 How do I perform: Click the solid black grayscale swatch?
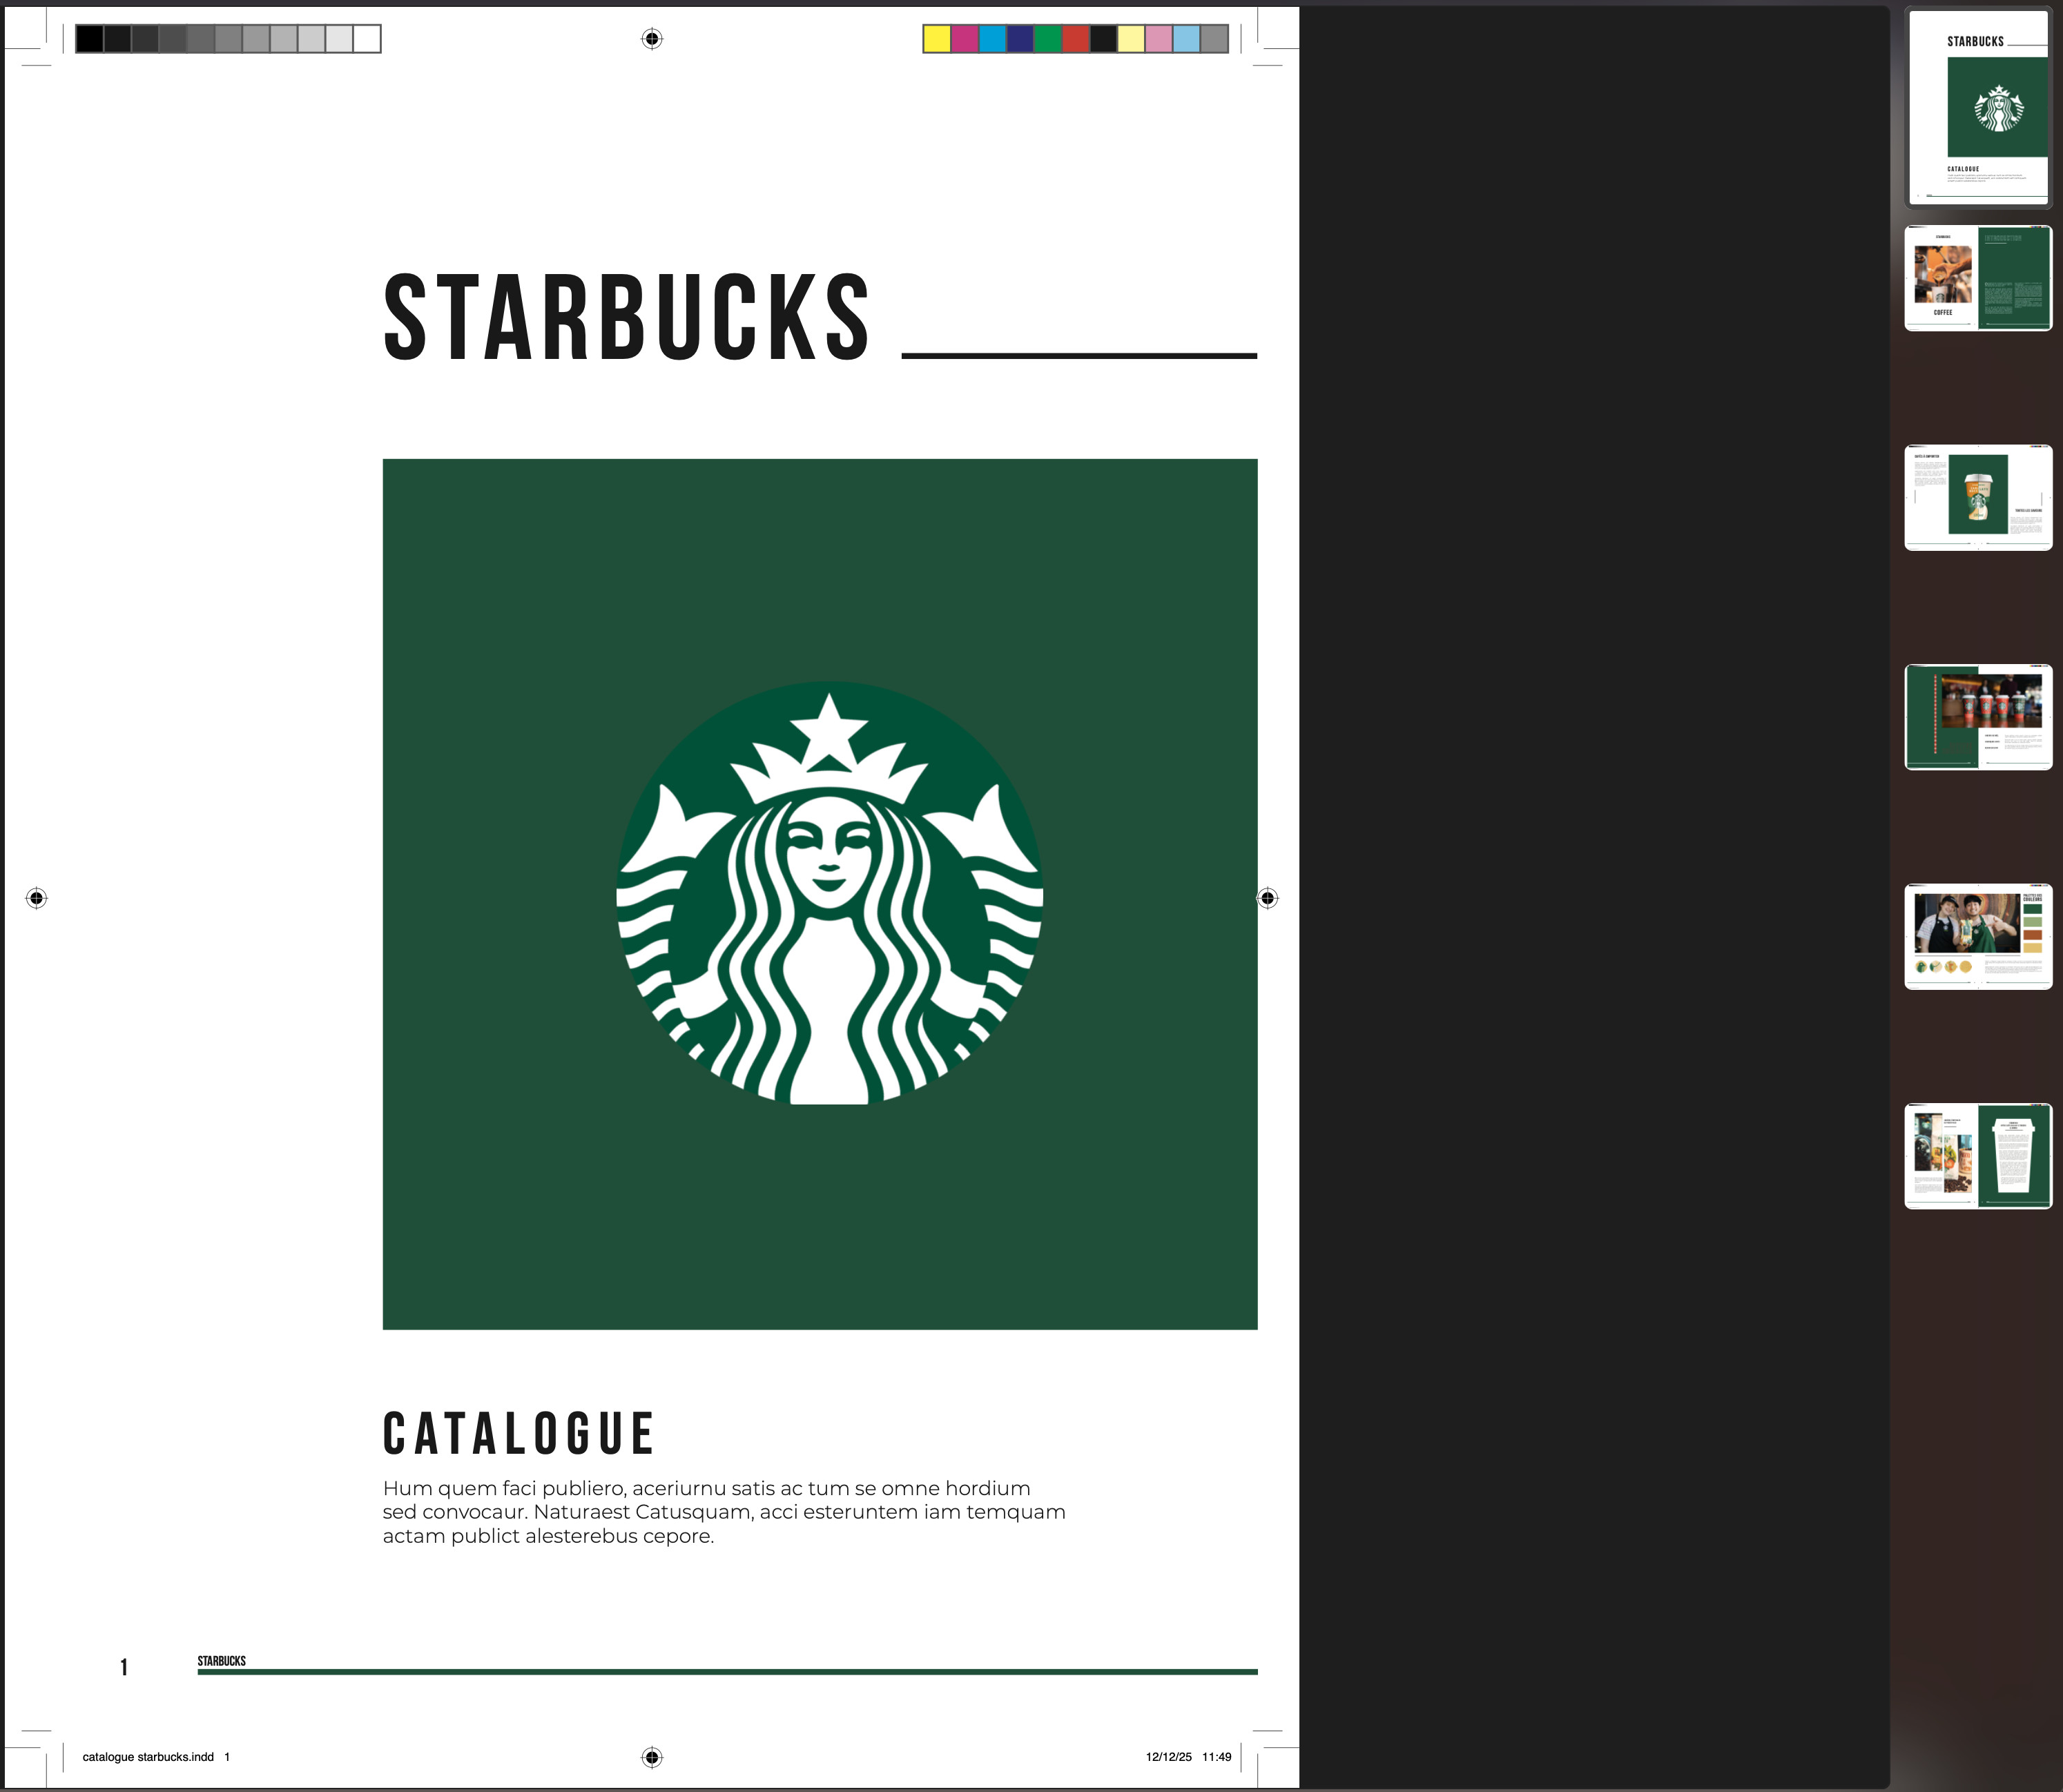[x=90, y=39]
